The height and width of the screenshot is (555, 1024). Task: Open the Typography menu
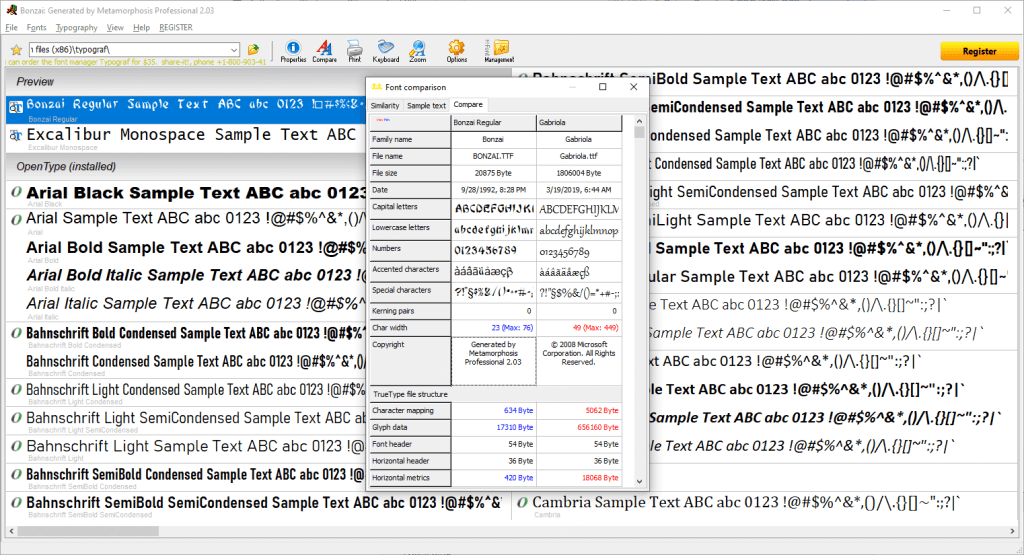point(77,27)
